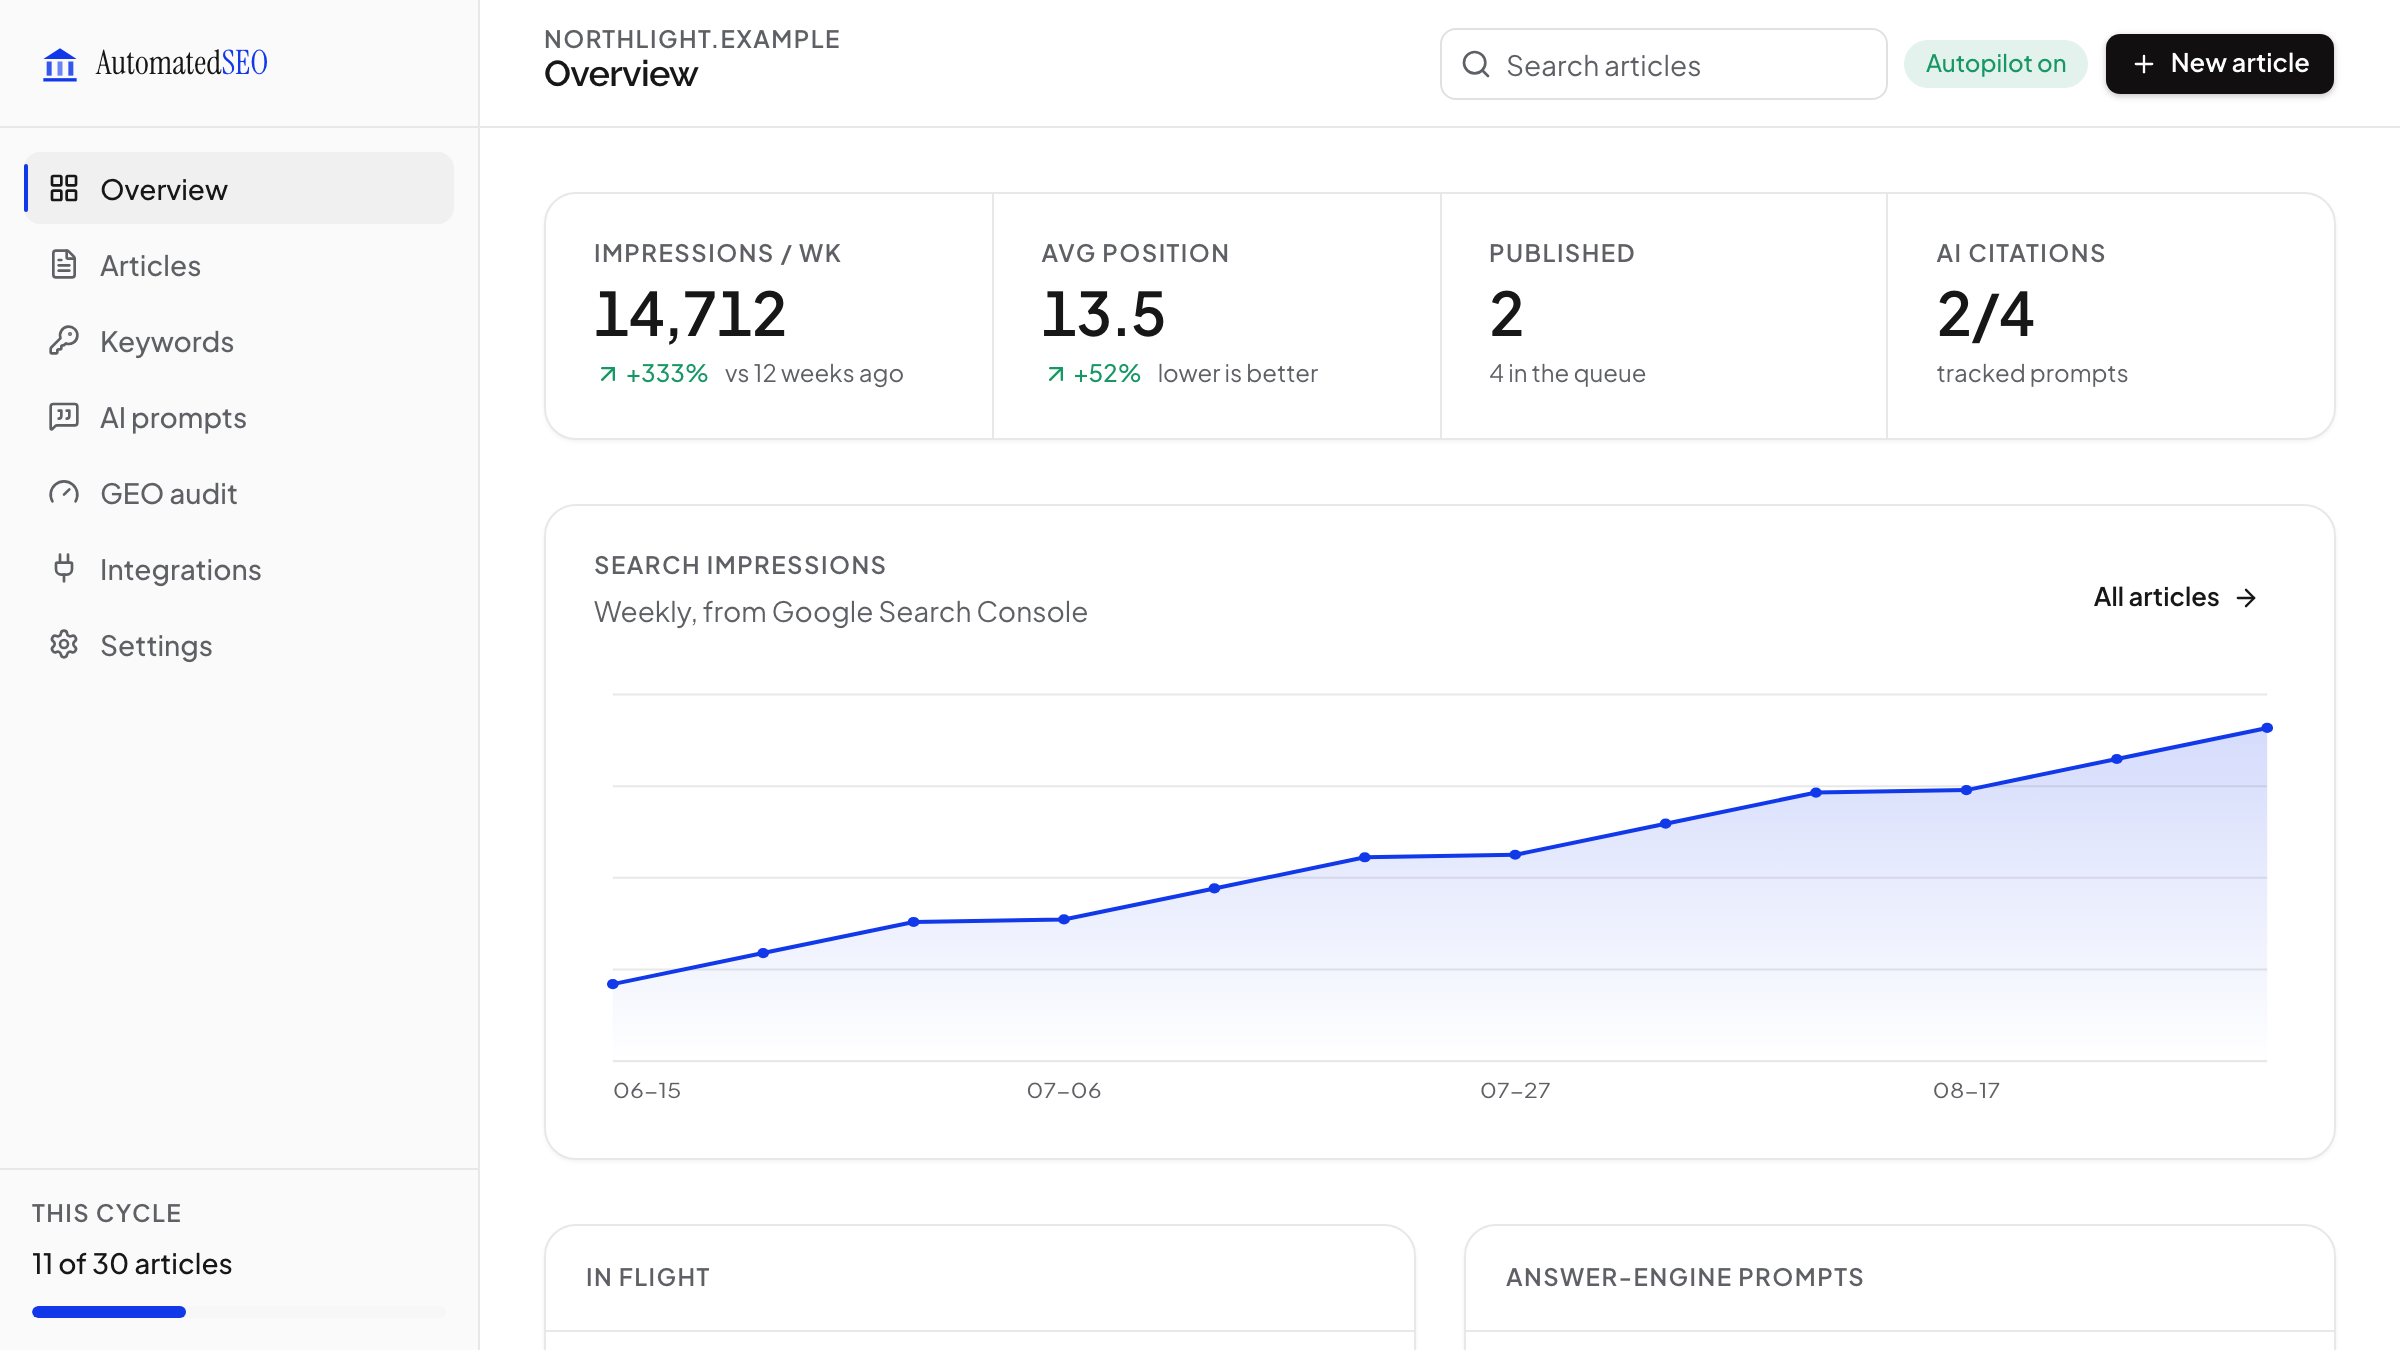
Task: Click the arrow icon beside All articles
Action: (x=2247, y=598)
